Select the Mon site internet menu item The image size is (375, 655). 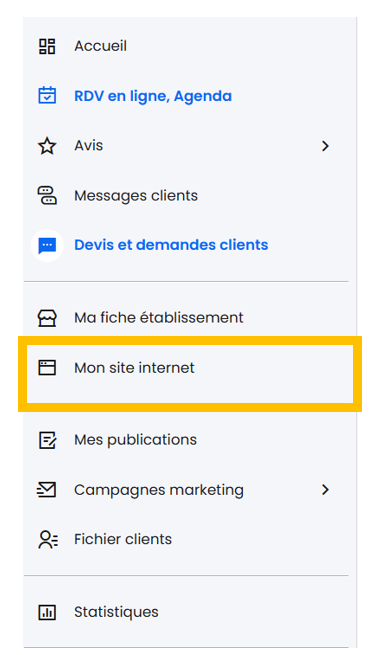coord(190,374)
